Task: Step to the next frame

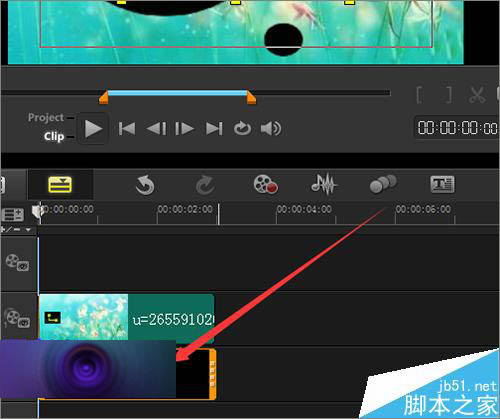Action: [x=184, y=129]
